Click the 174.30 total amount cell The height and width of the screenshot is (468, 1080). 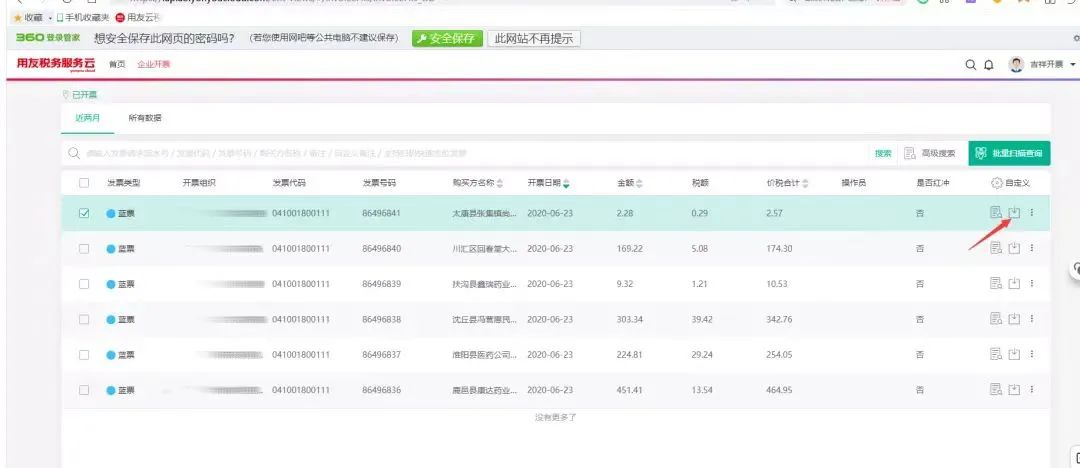click(x=779, y=248)
